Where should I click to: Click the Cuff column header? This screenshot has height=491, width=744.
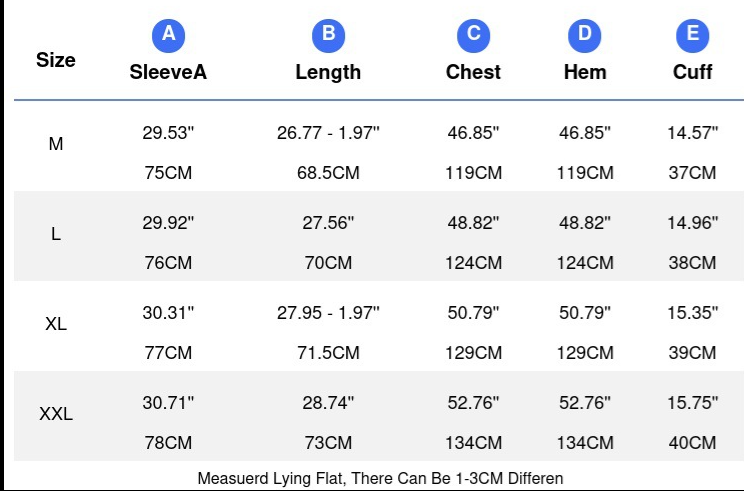tap(693, 72)
